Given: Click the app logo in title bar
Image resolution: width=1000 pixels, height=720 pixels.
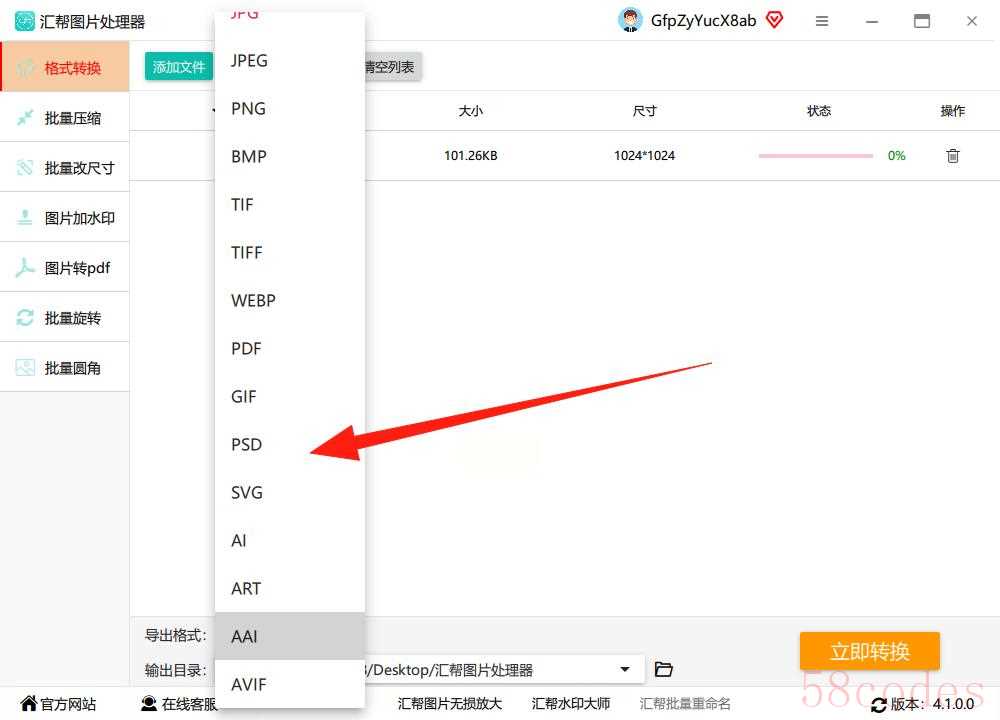Looking at the screenshot, I should [x=25, y=21].
